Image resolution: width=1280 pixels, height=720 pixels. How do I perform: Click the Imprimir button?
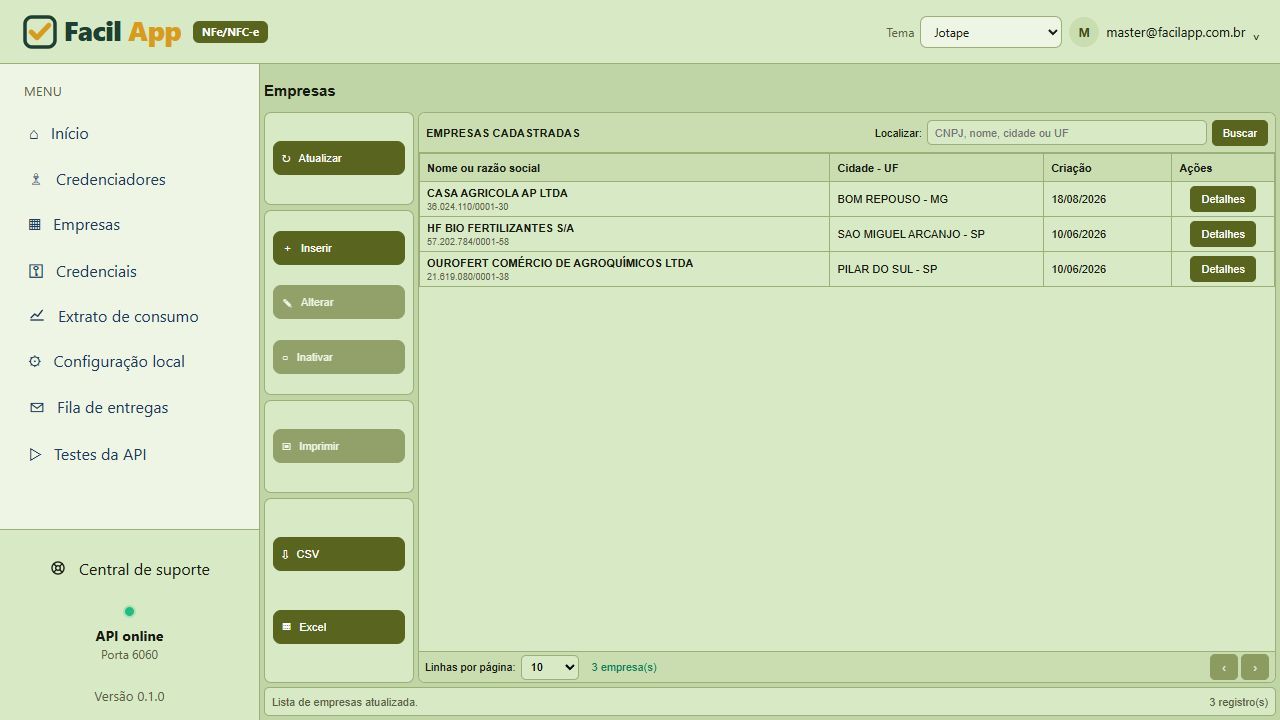(x=339, y=446)
